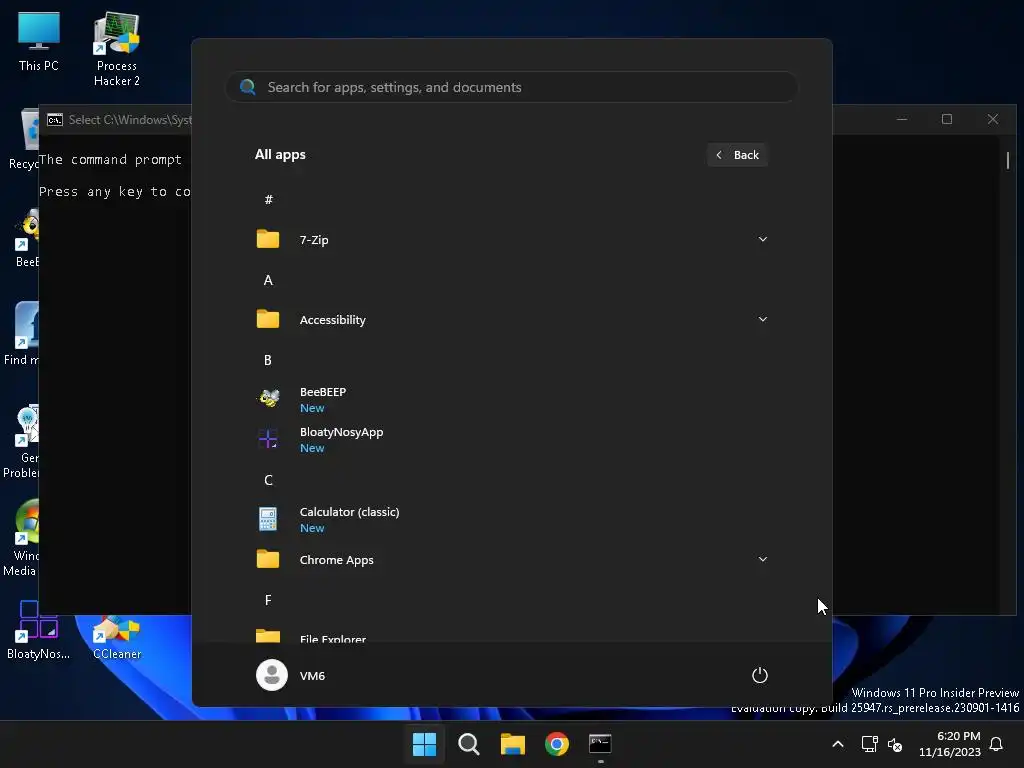Select the Recycle Bin desktop icon

pos(25,139)
